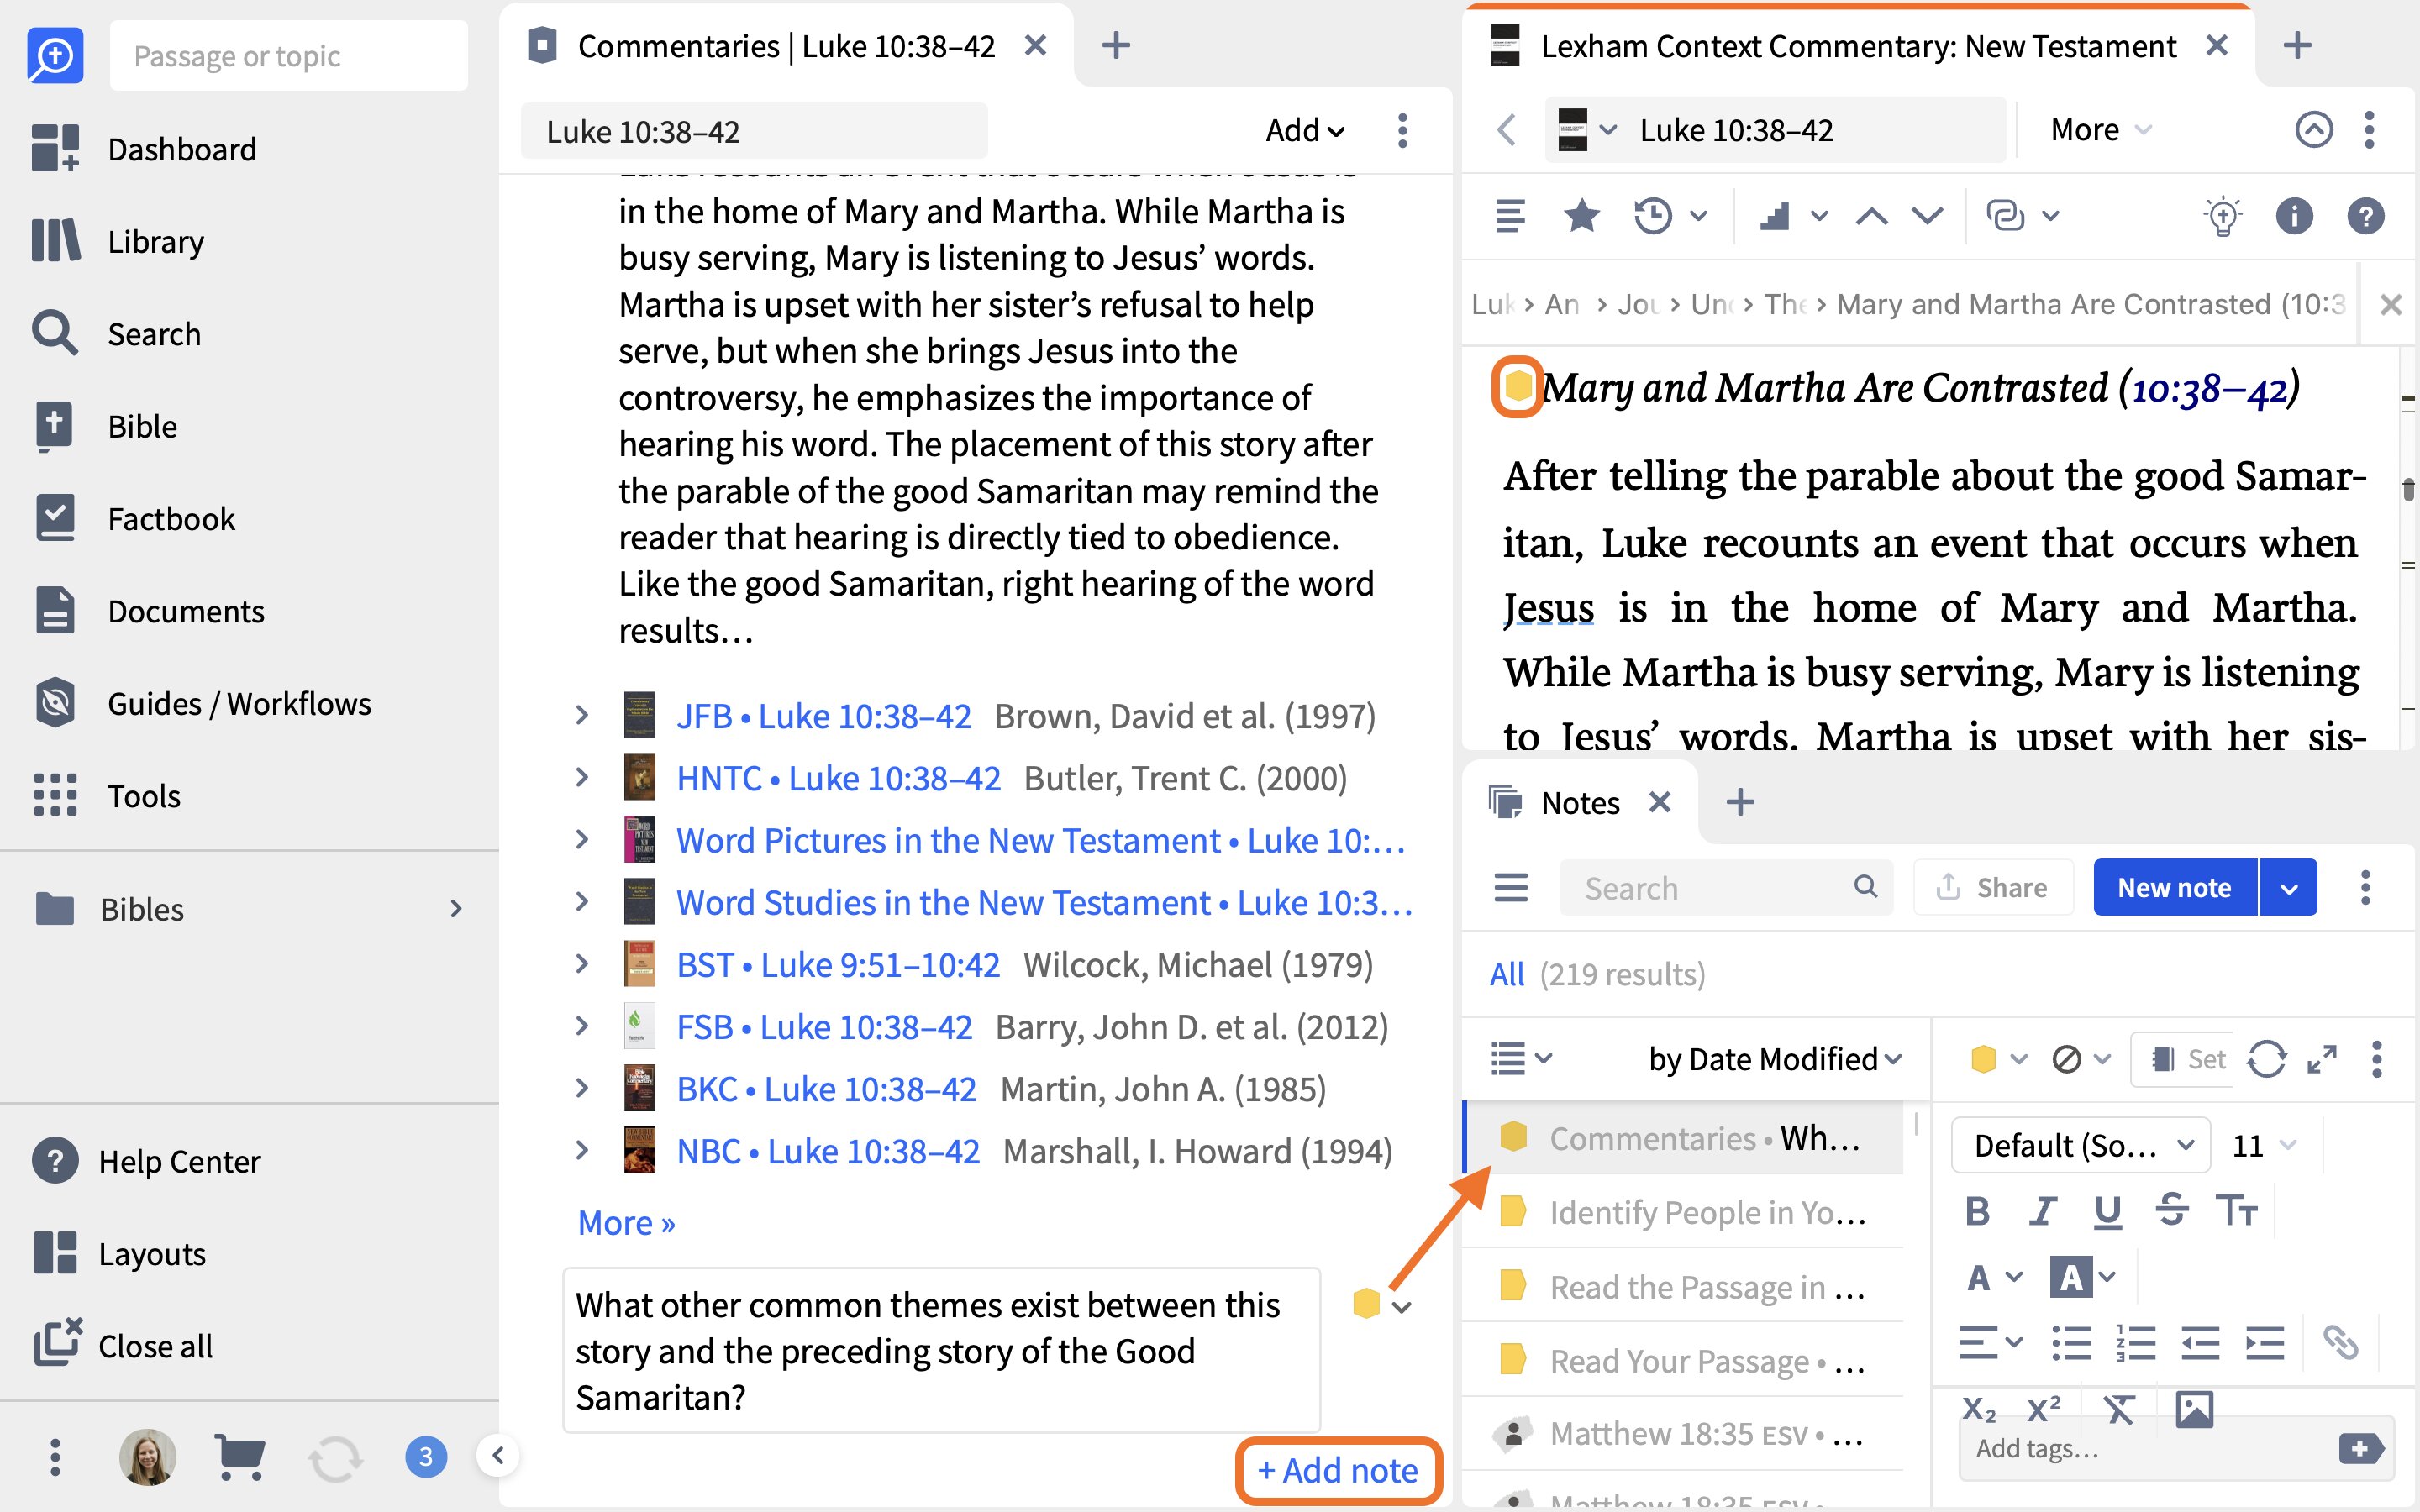This screenshot has width=2420, height=1512.
Task: Open text highlight color picker
Action: click(x=2083, y=1277)
